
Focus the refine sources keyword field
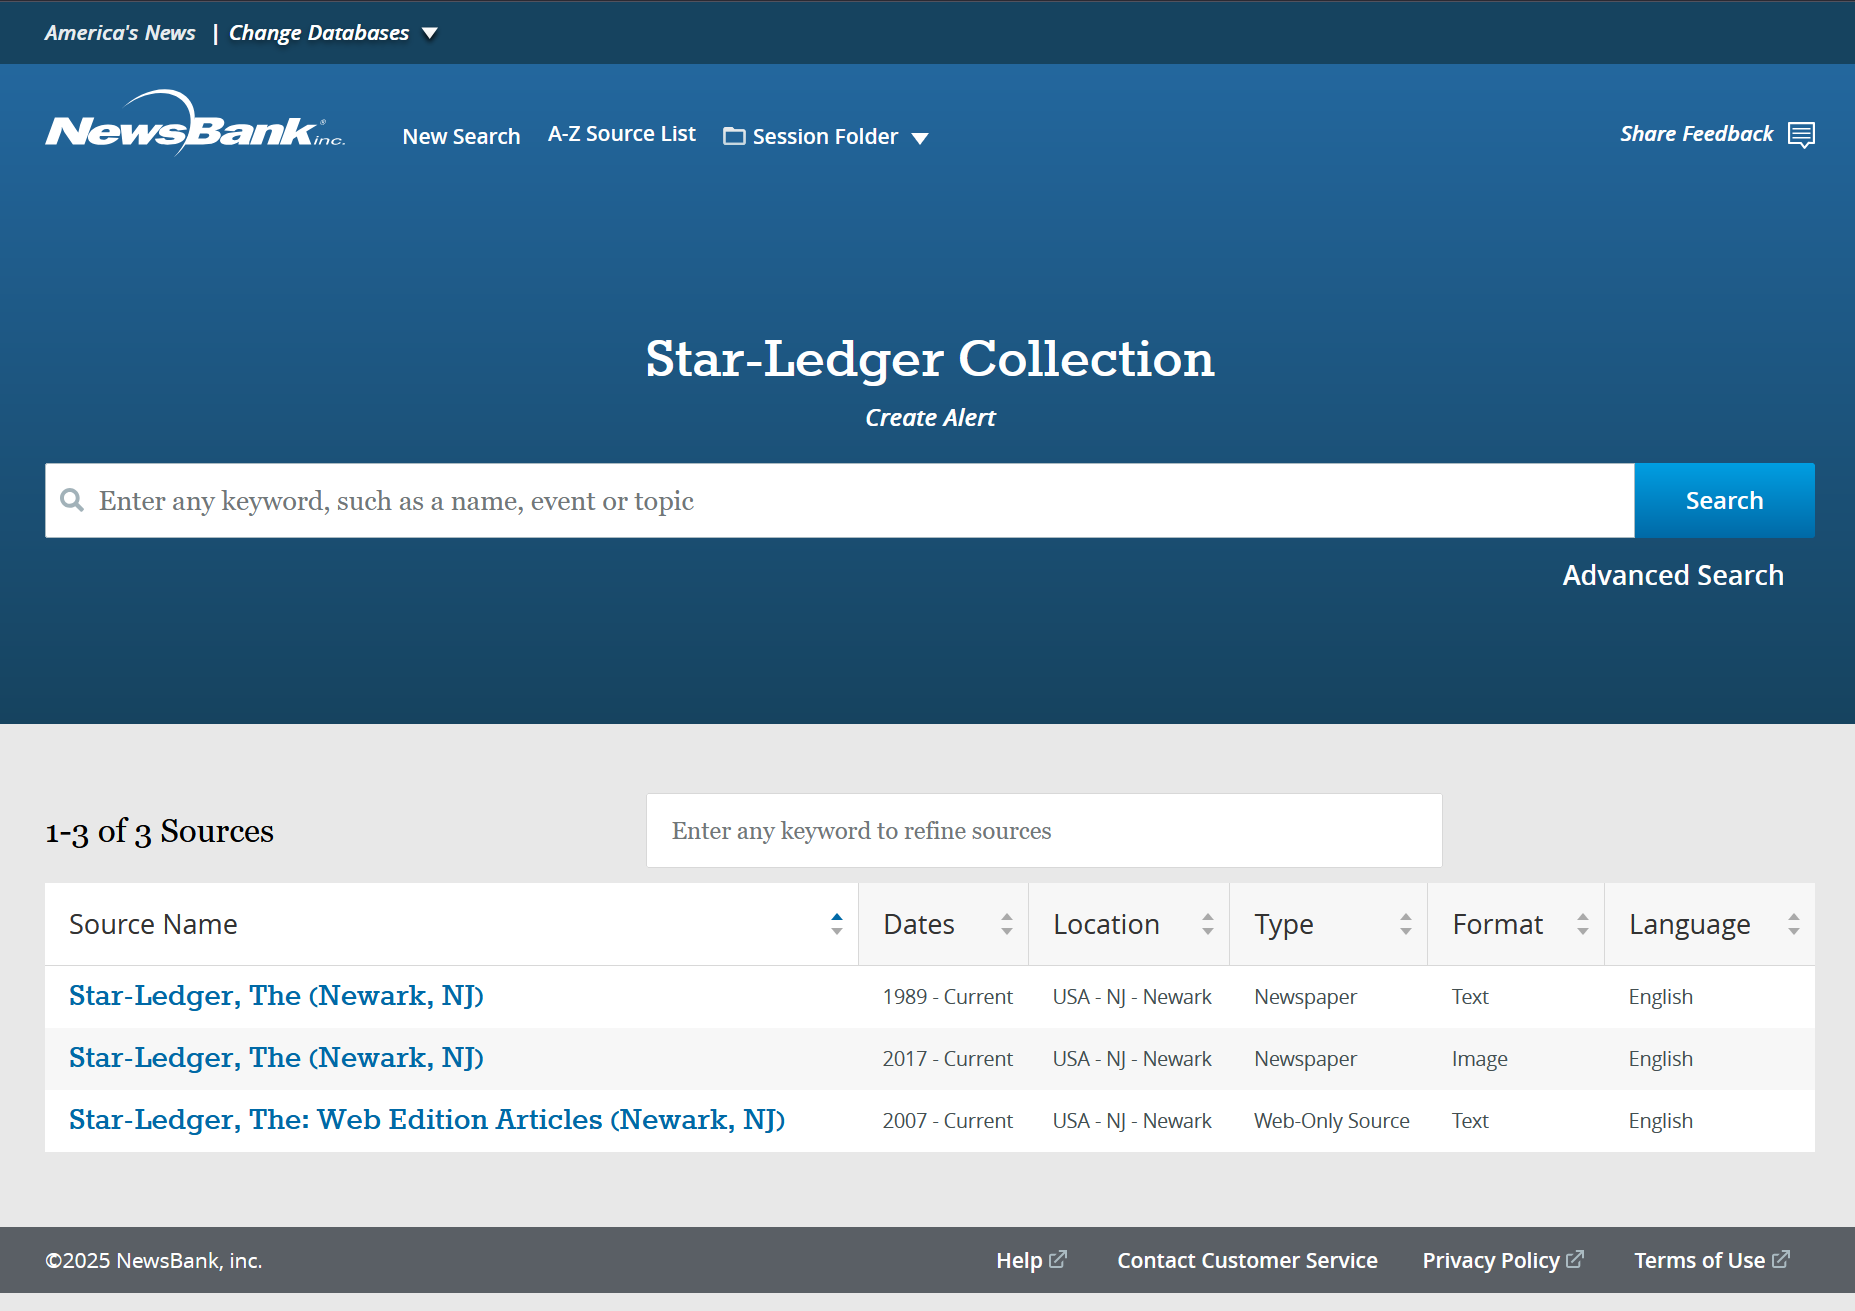pos(1043,831)
